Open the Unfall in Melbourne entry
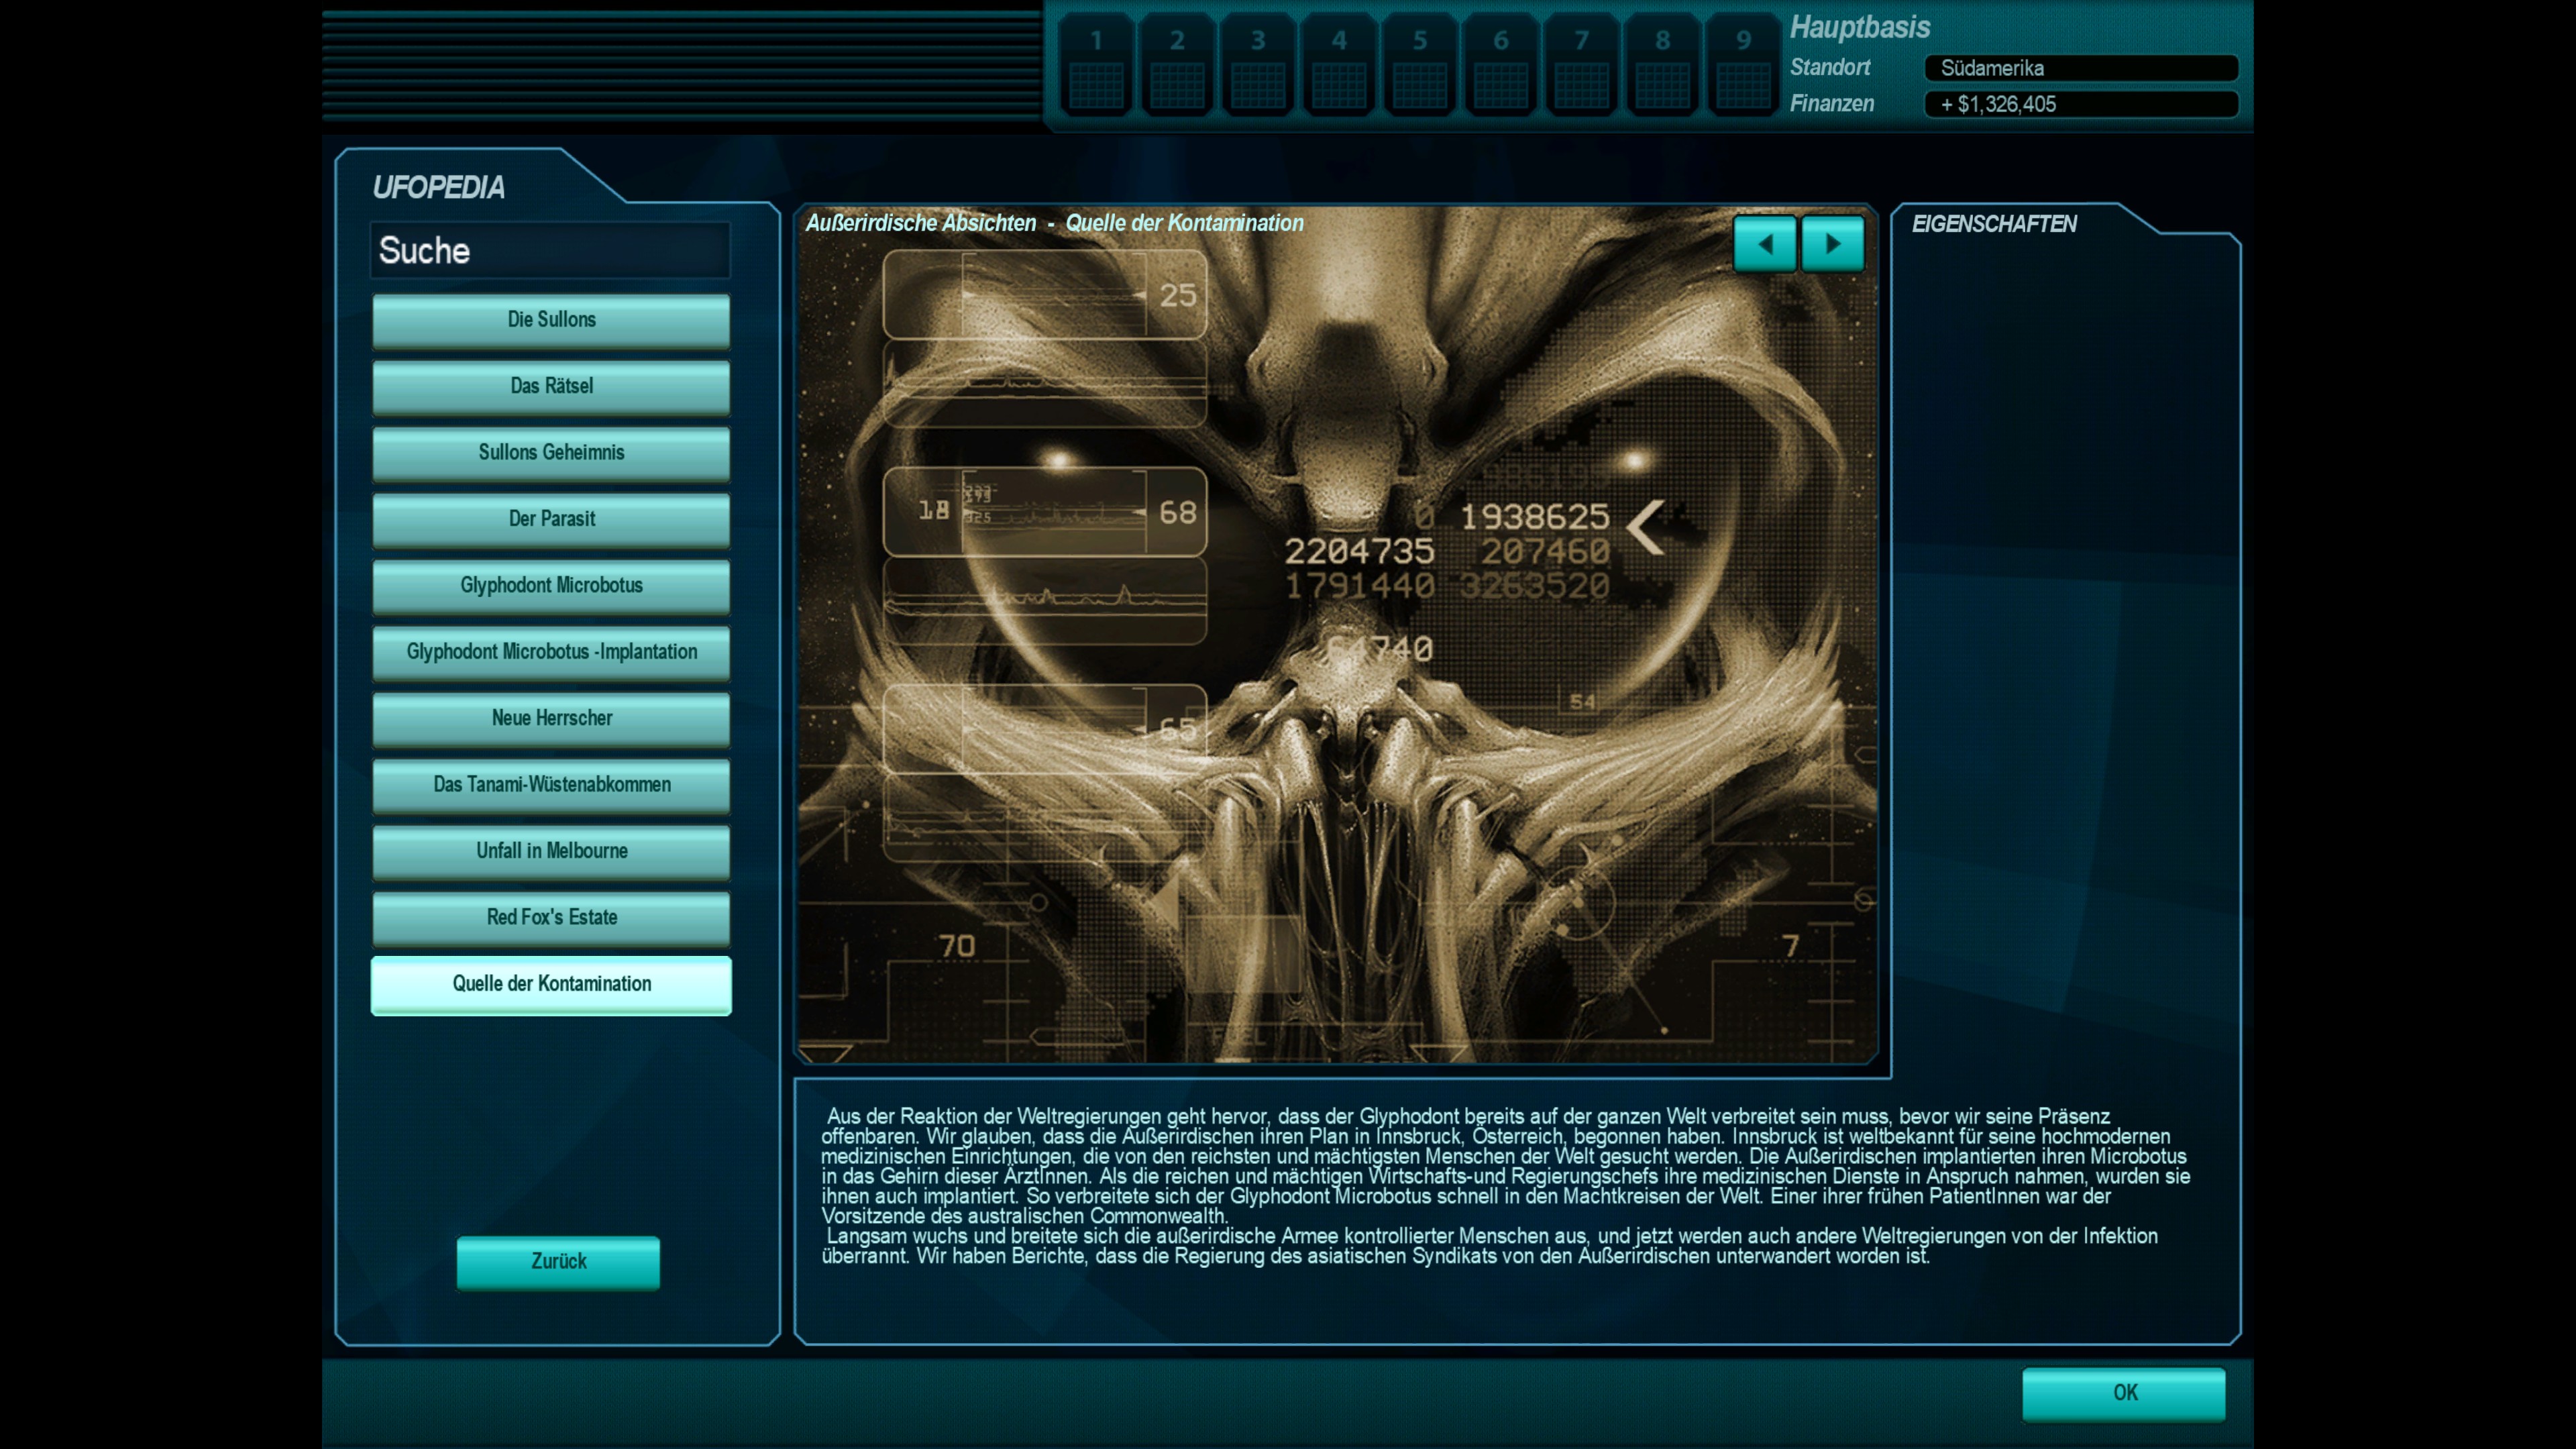The height and width of the screenshot is (1449, 2576). pyautogui.click(x=551, y=851)
